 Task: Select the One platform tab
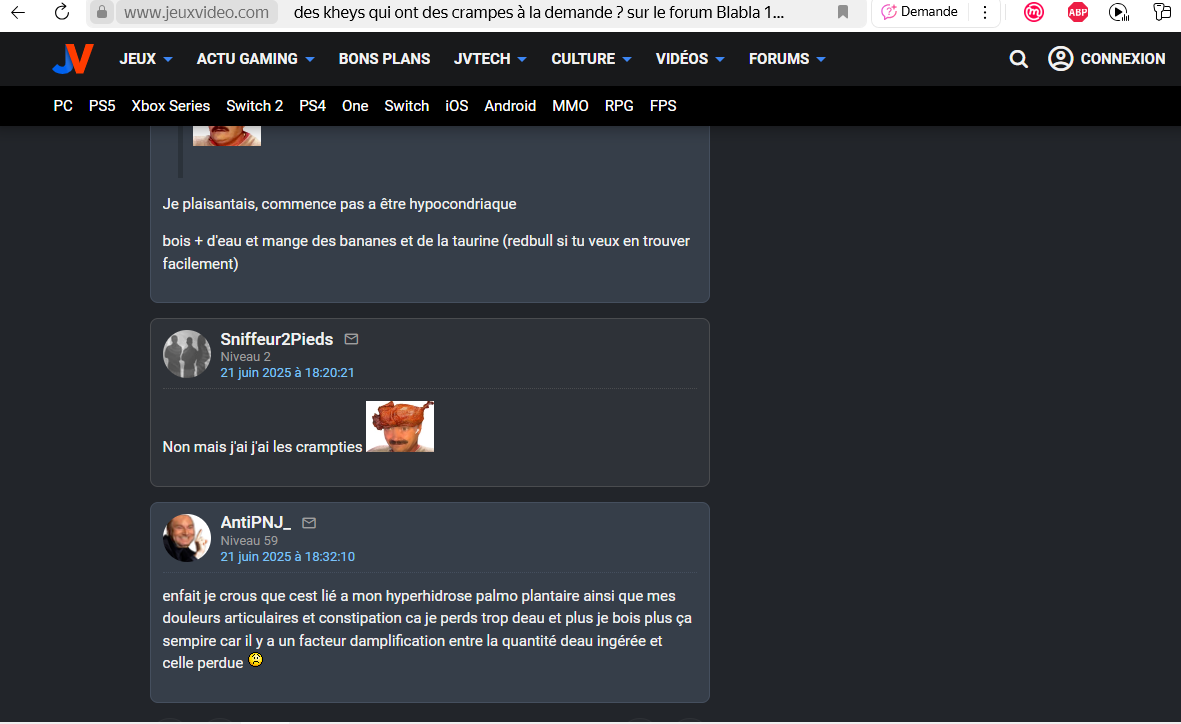click(355, 106)
